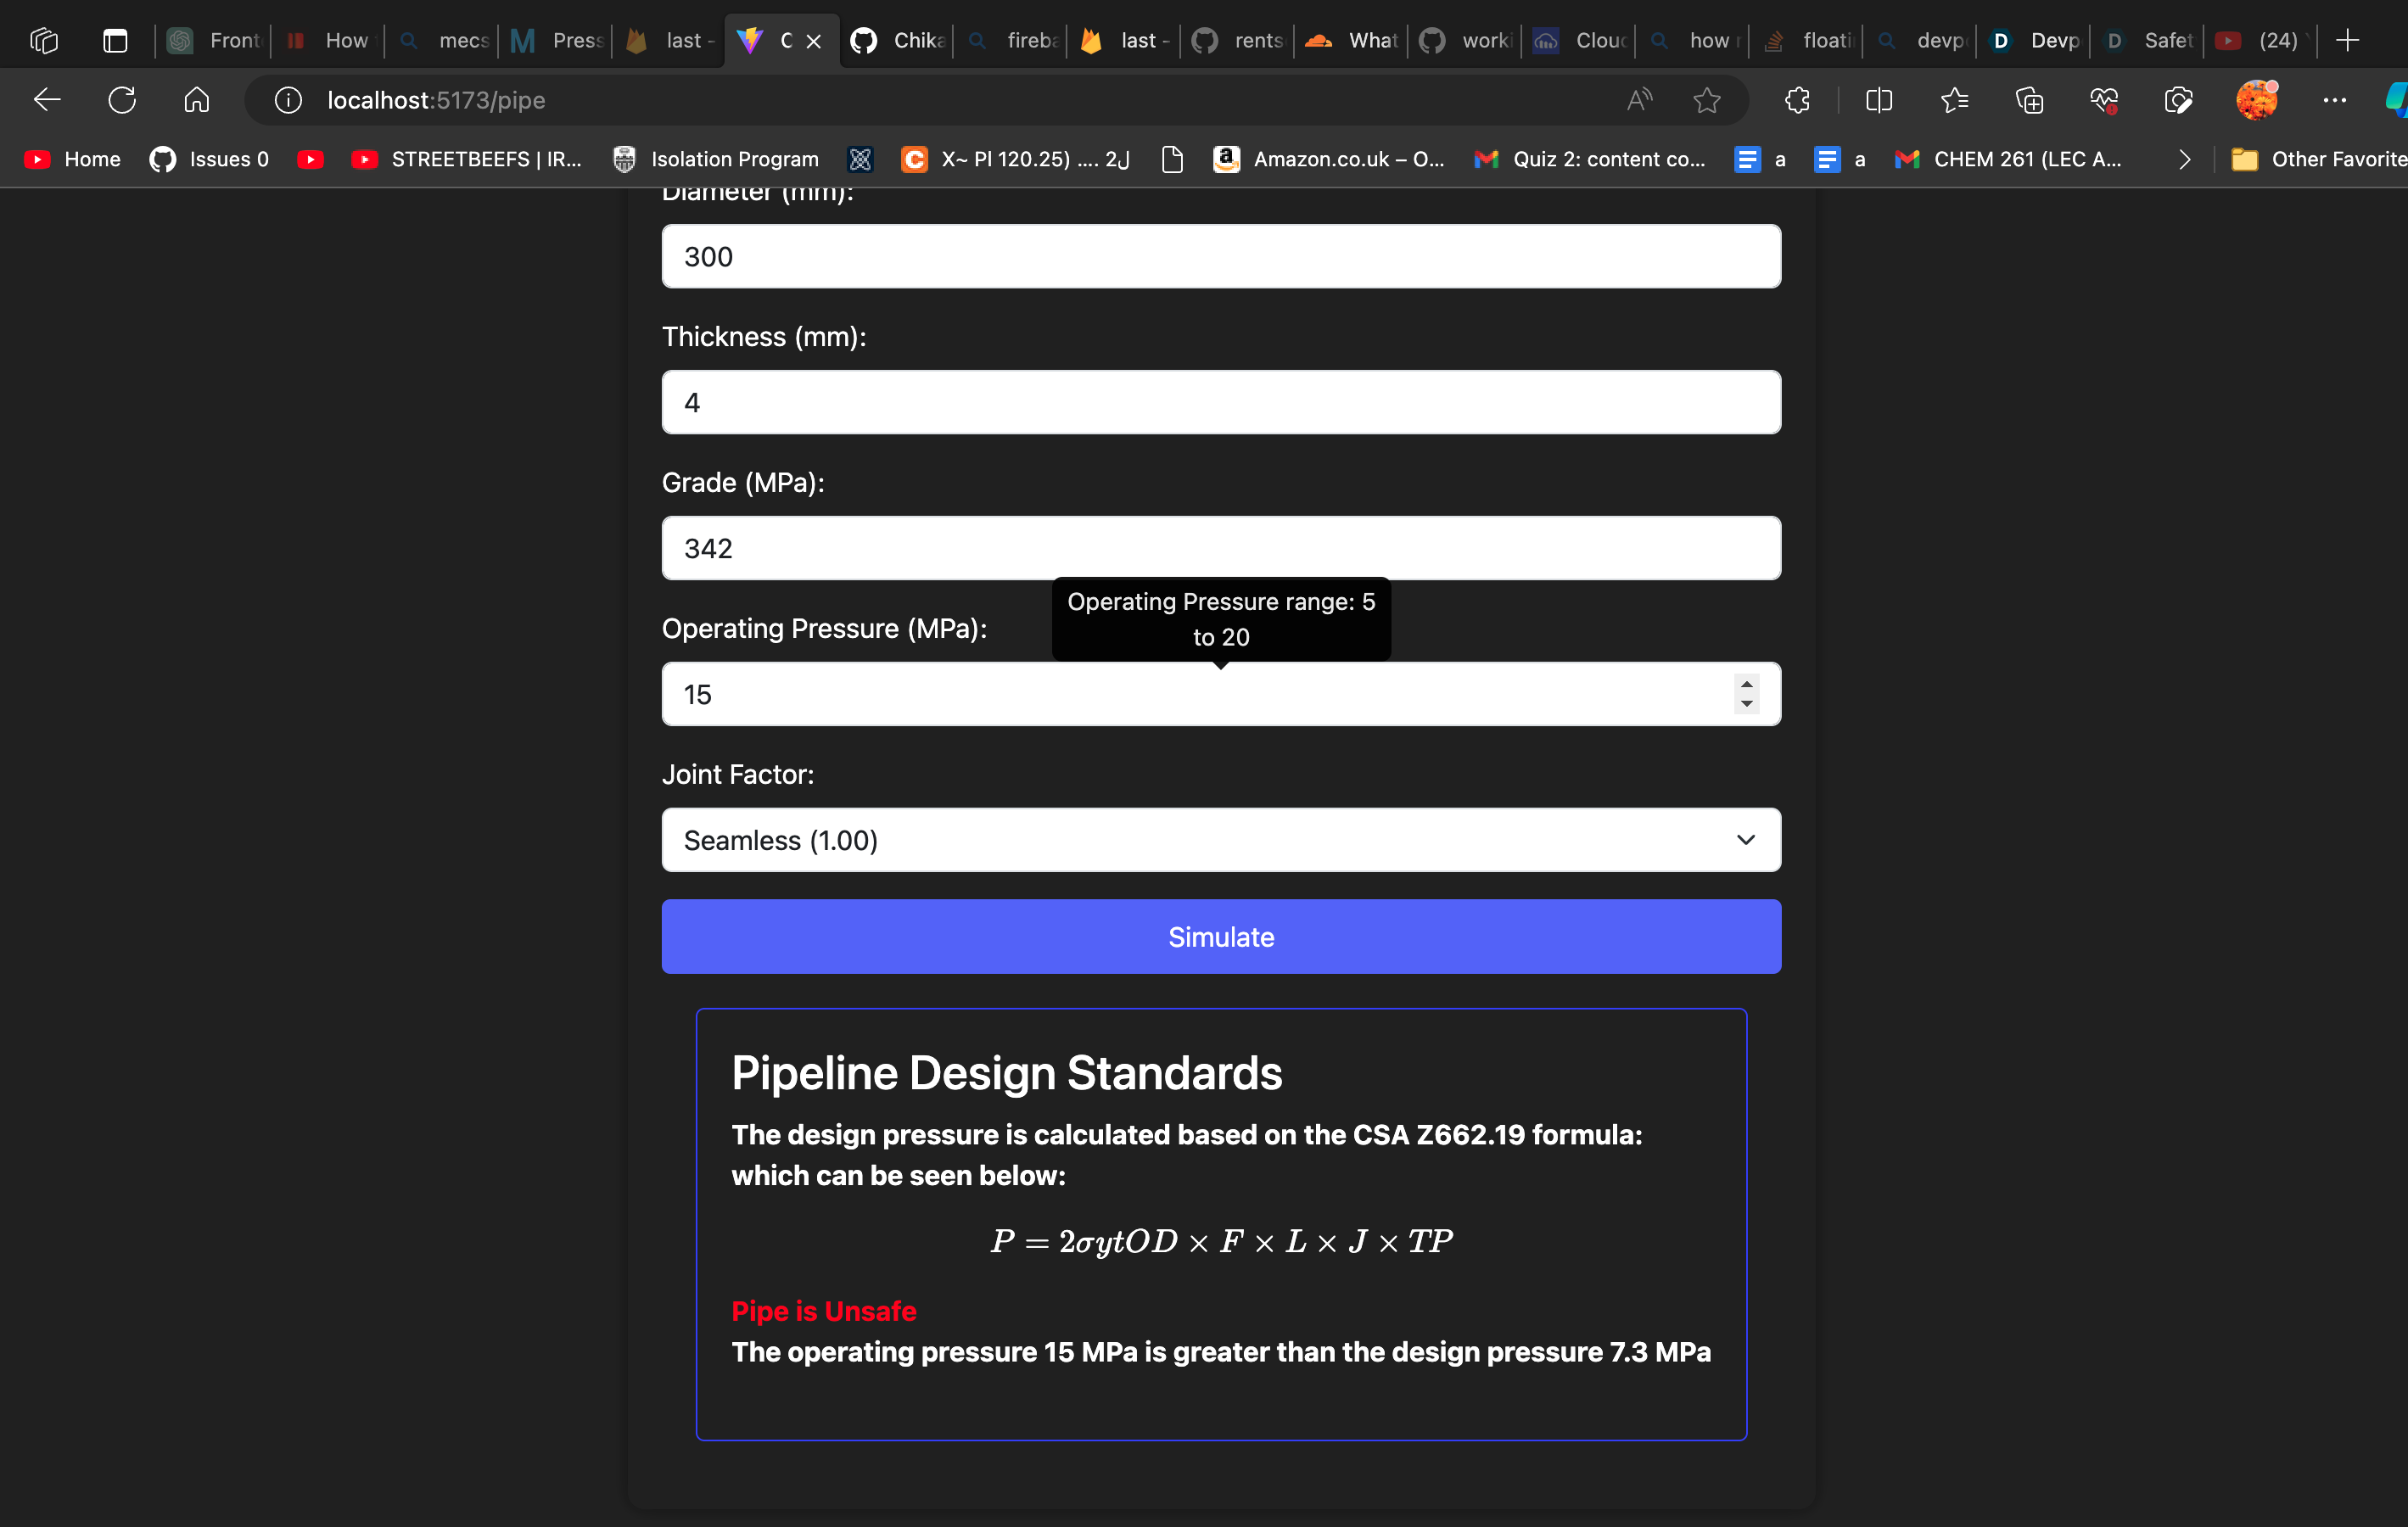Open Read aloud icon in address bar

(1638, 100)
